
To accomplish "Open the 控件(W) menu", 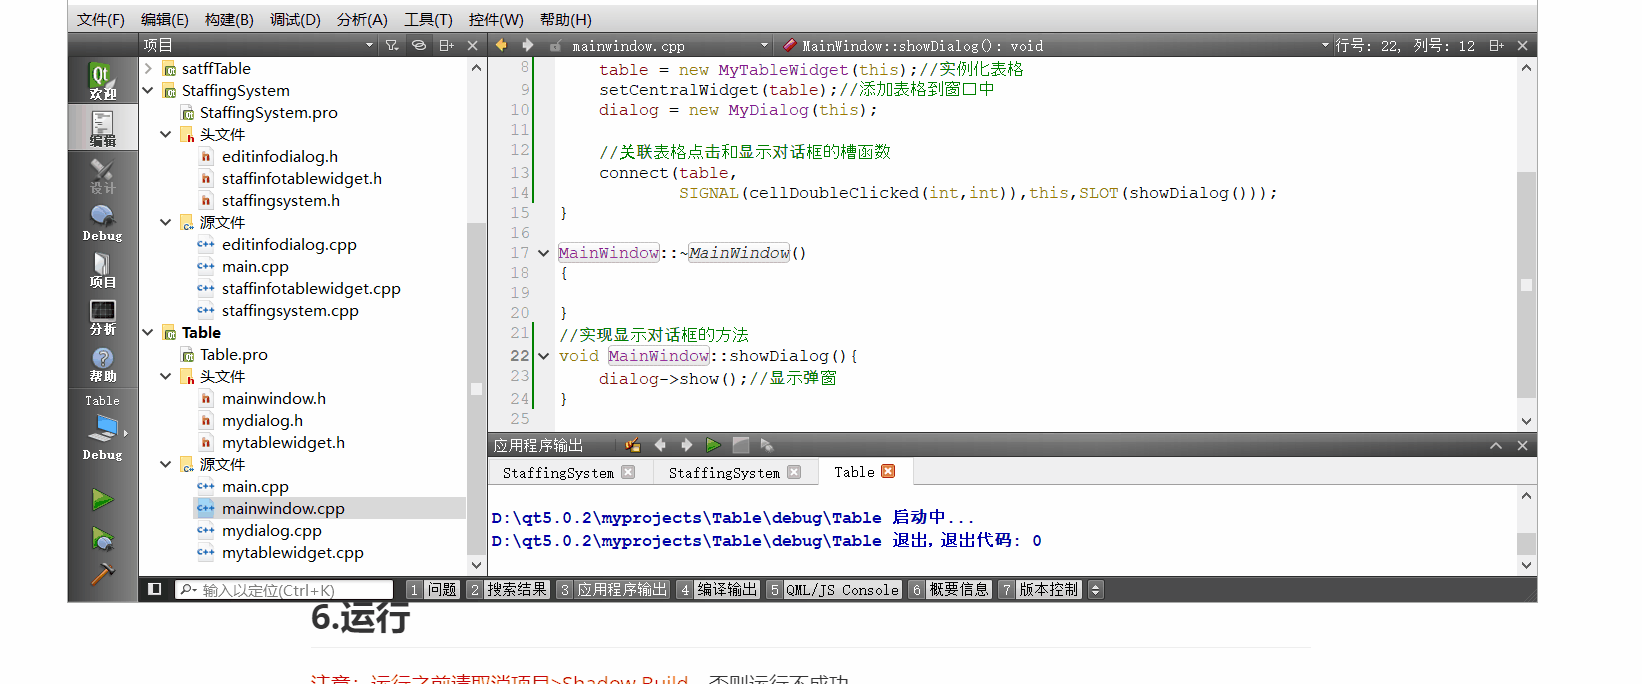I will point(496,19).
